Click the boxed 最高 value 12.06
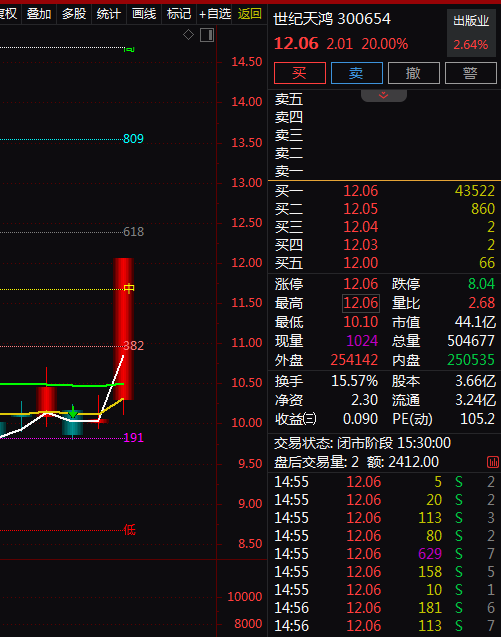501x637 pixels. [x=361, y=303]
